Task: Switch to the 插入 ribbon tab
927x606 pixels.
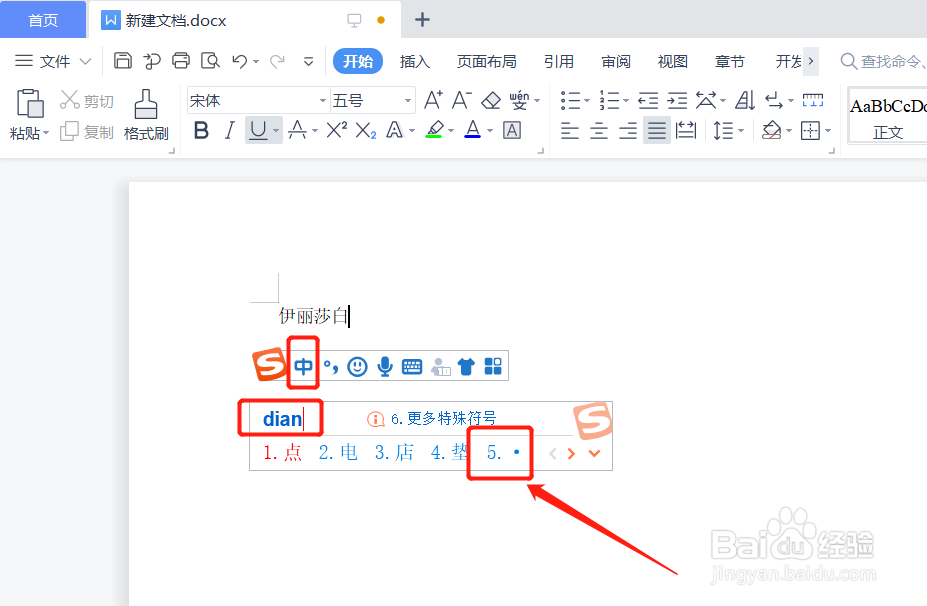Action: [x=414, y=61]
